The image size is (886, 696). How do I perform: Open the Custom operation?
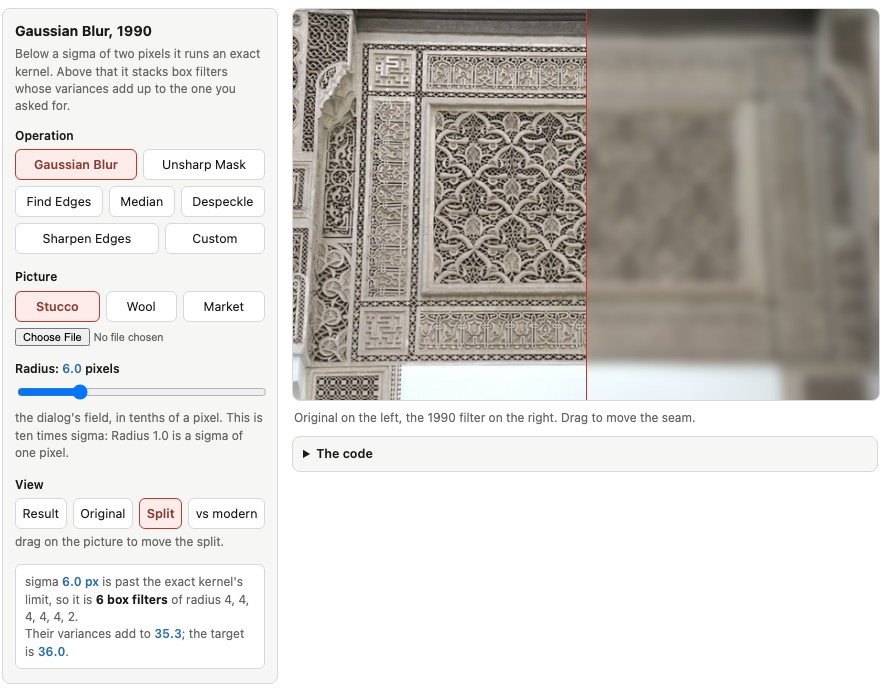click(x=215, y=238)
